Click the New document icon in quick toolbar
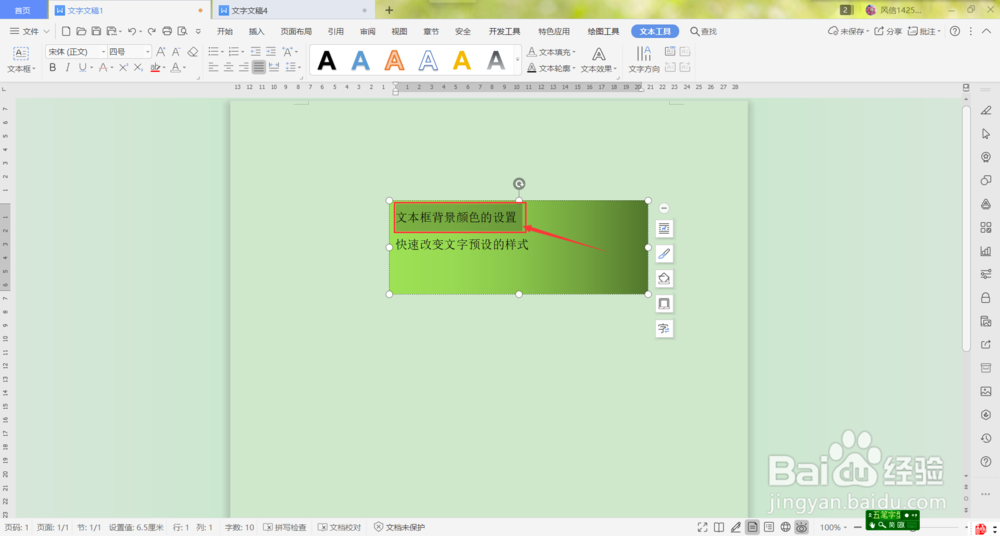Image resolution: width=1000 pixels, height=536 pixels. [x=66, y=31]
